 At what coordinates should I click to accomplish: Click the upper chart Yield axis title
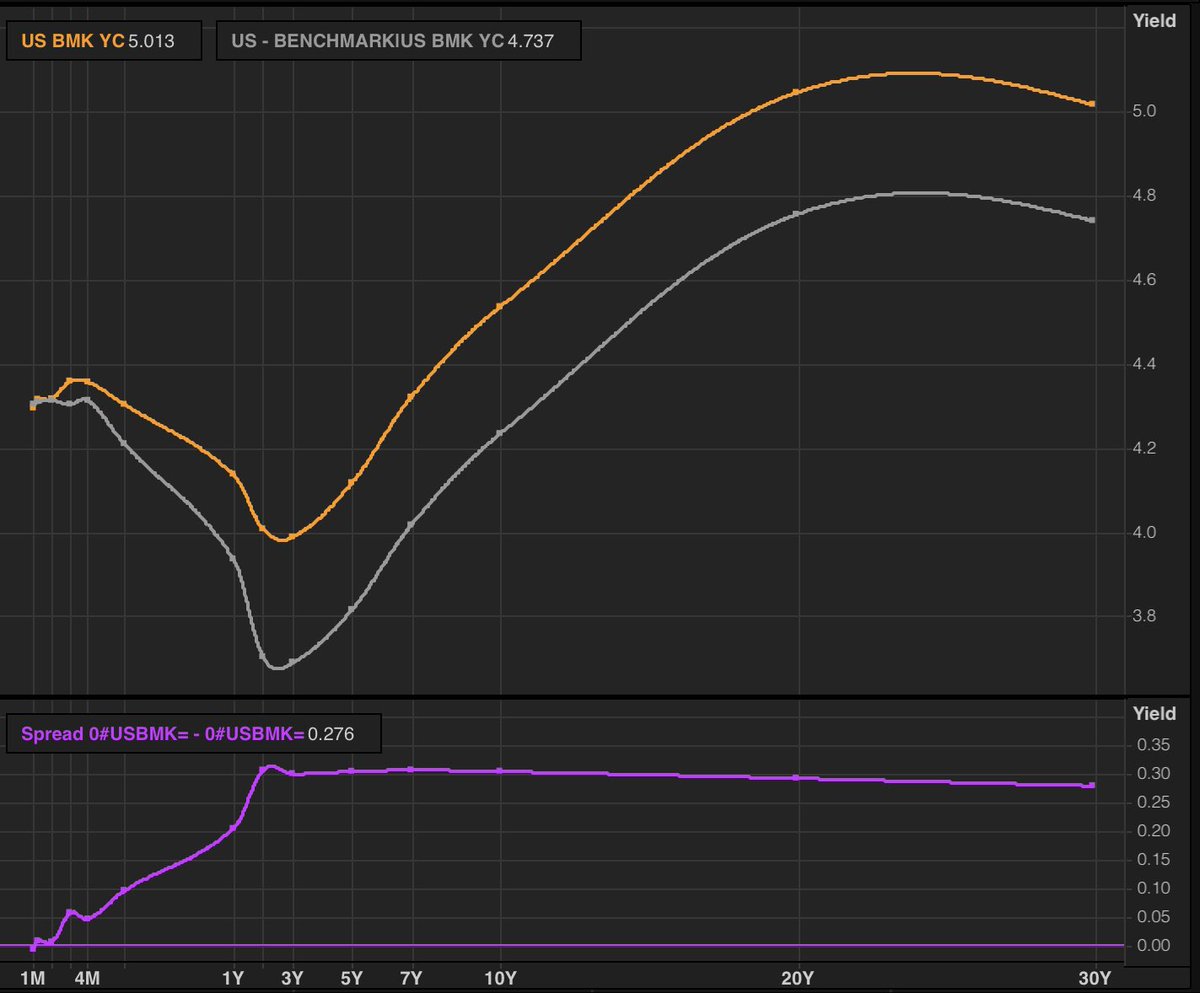click(1154, 19)
